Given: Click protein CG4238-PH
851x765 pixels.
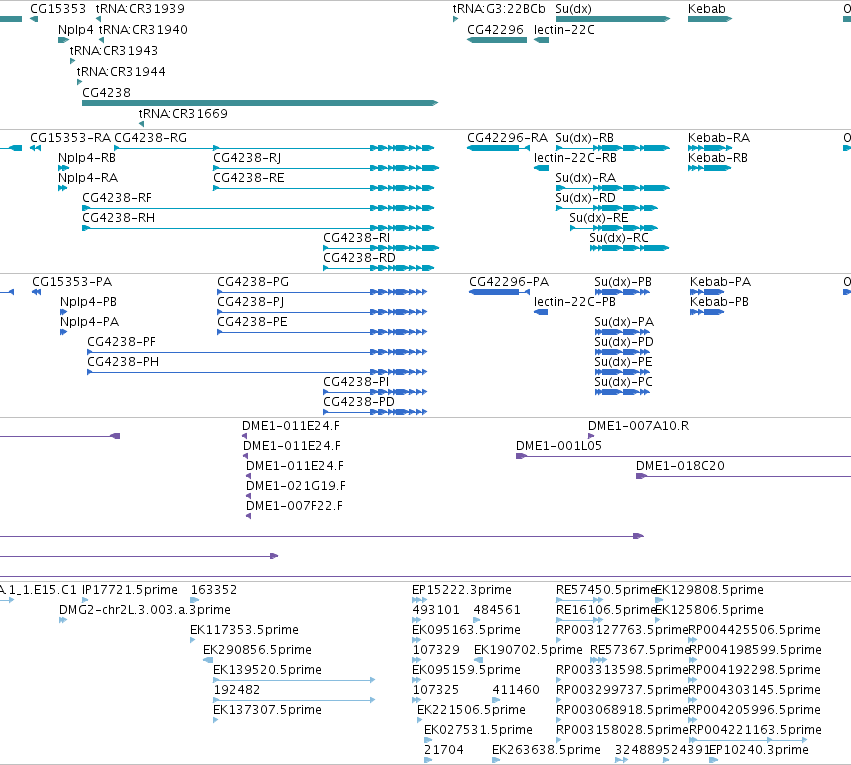Looking at the screenshot, I should pos(123,362).
